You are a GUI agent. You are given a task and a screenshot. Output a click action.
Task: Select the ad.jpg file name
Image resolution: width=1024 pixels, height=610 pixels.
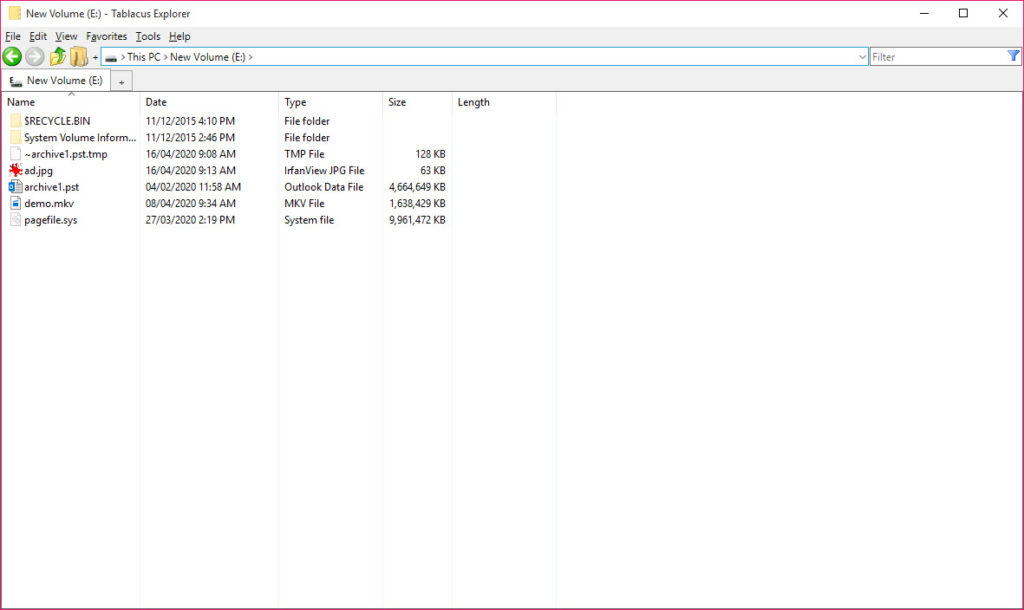(39, 170)
